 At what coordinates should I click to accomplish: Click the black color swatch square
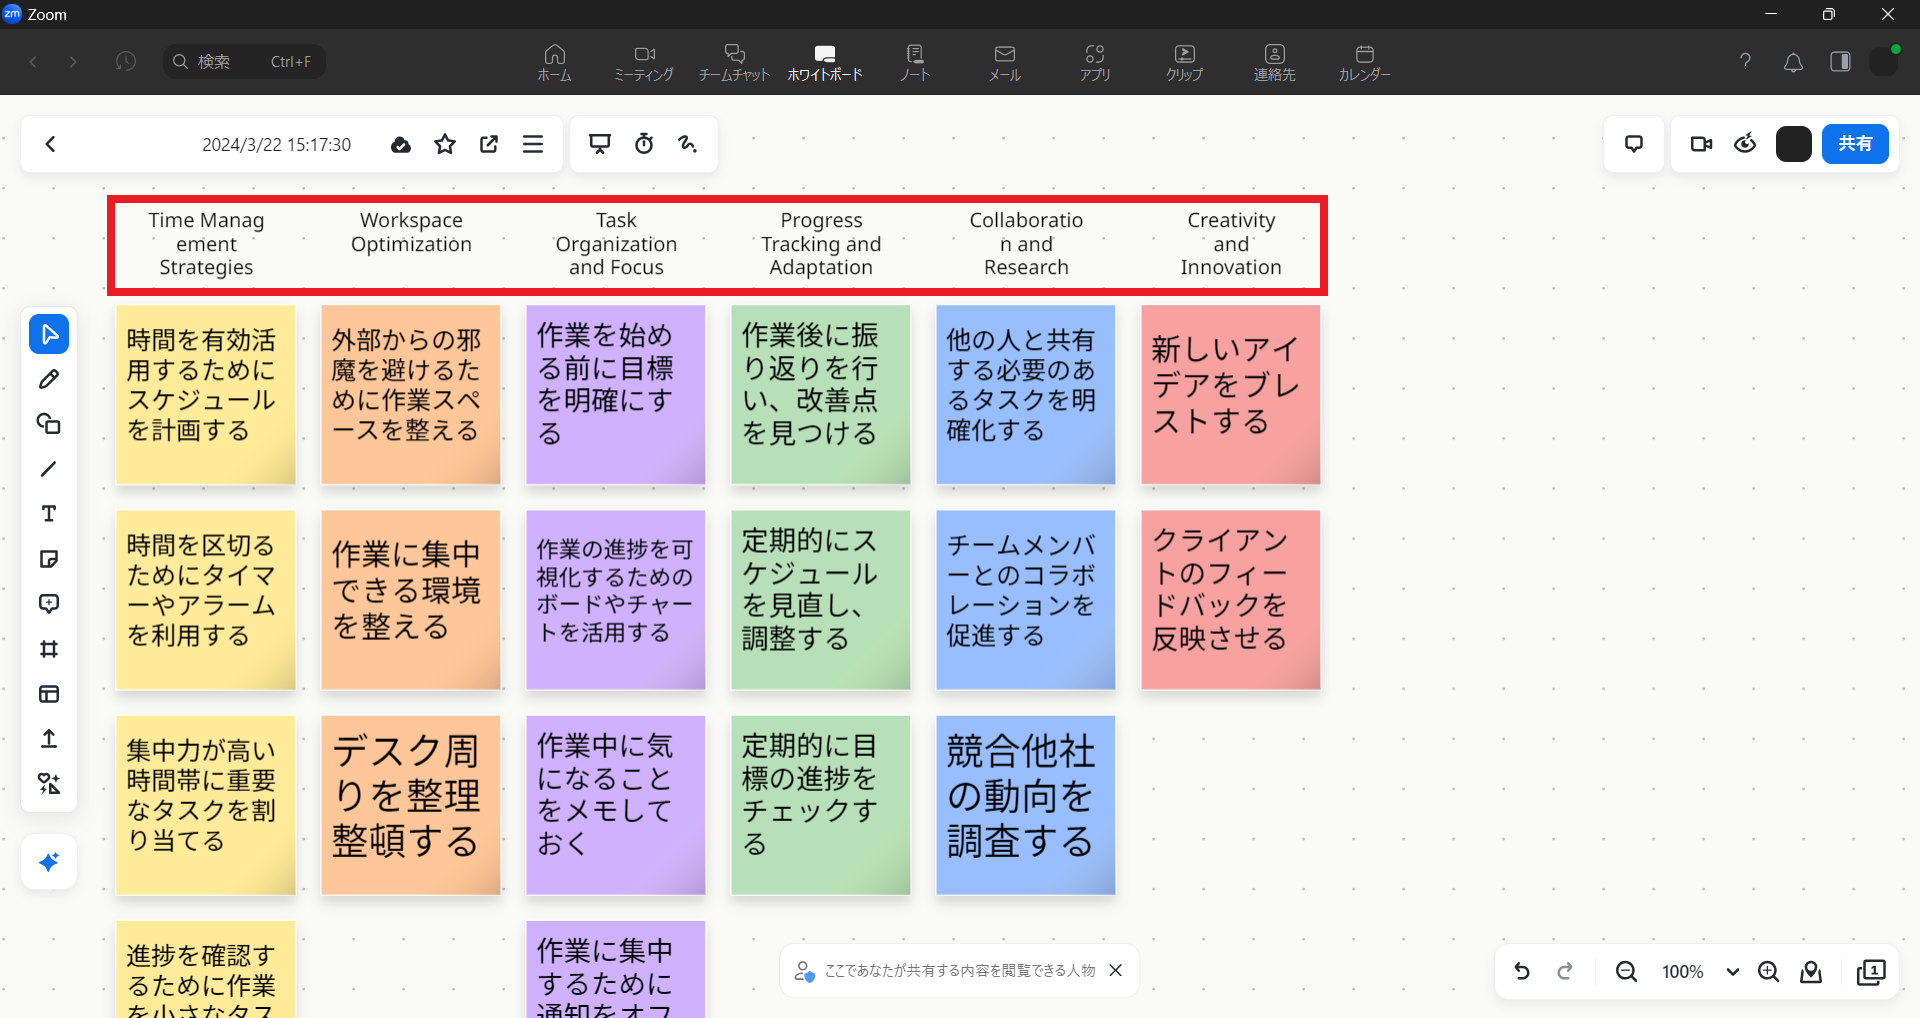pyautogui.click(x=1793, y=144)
